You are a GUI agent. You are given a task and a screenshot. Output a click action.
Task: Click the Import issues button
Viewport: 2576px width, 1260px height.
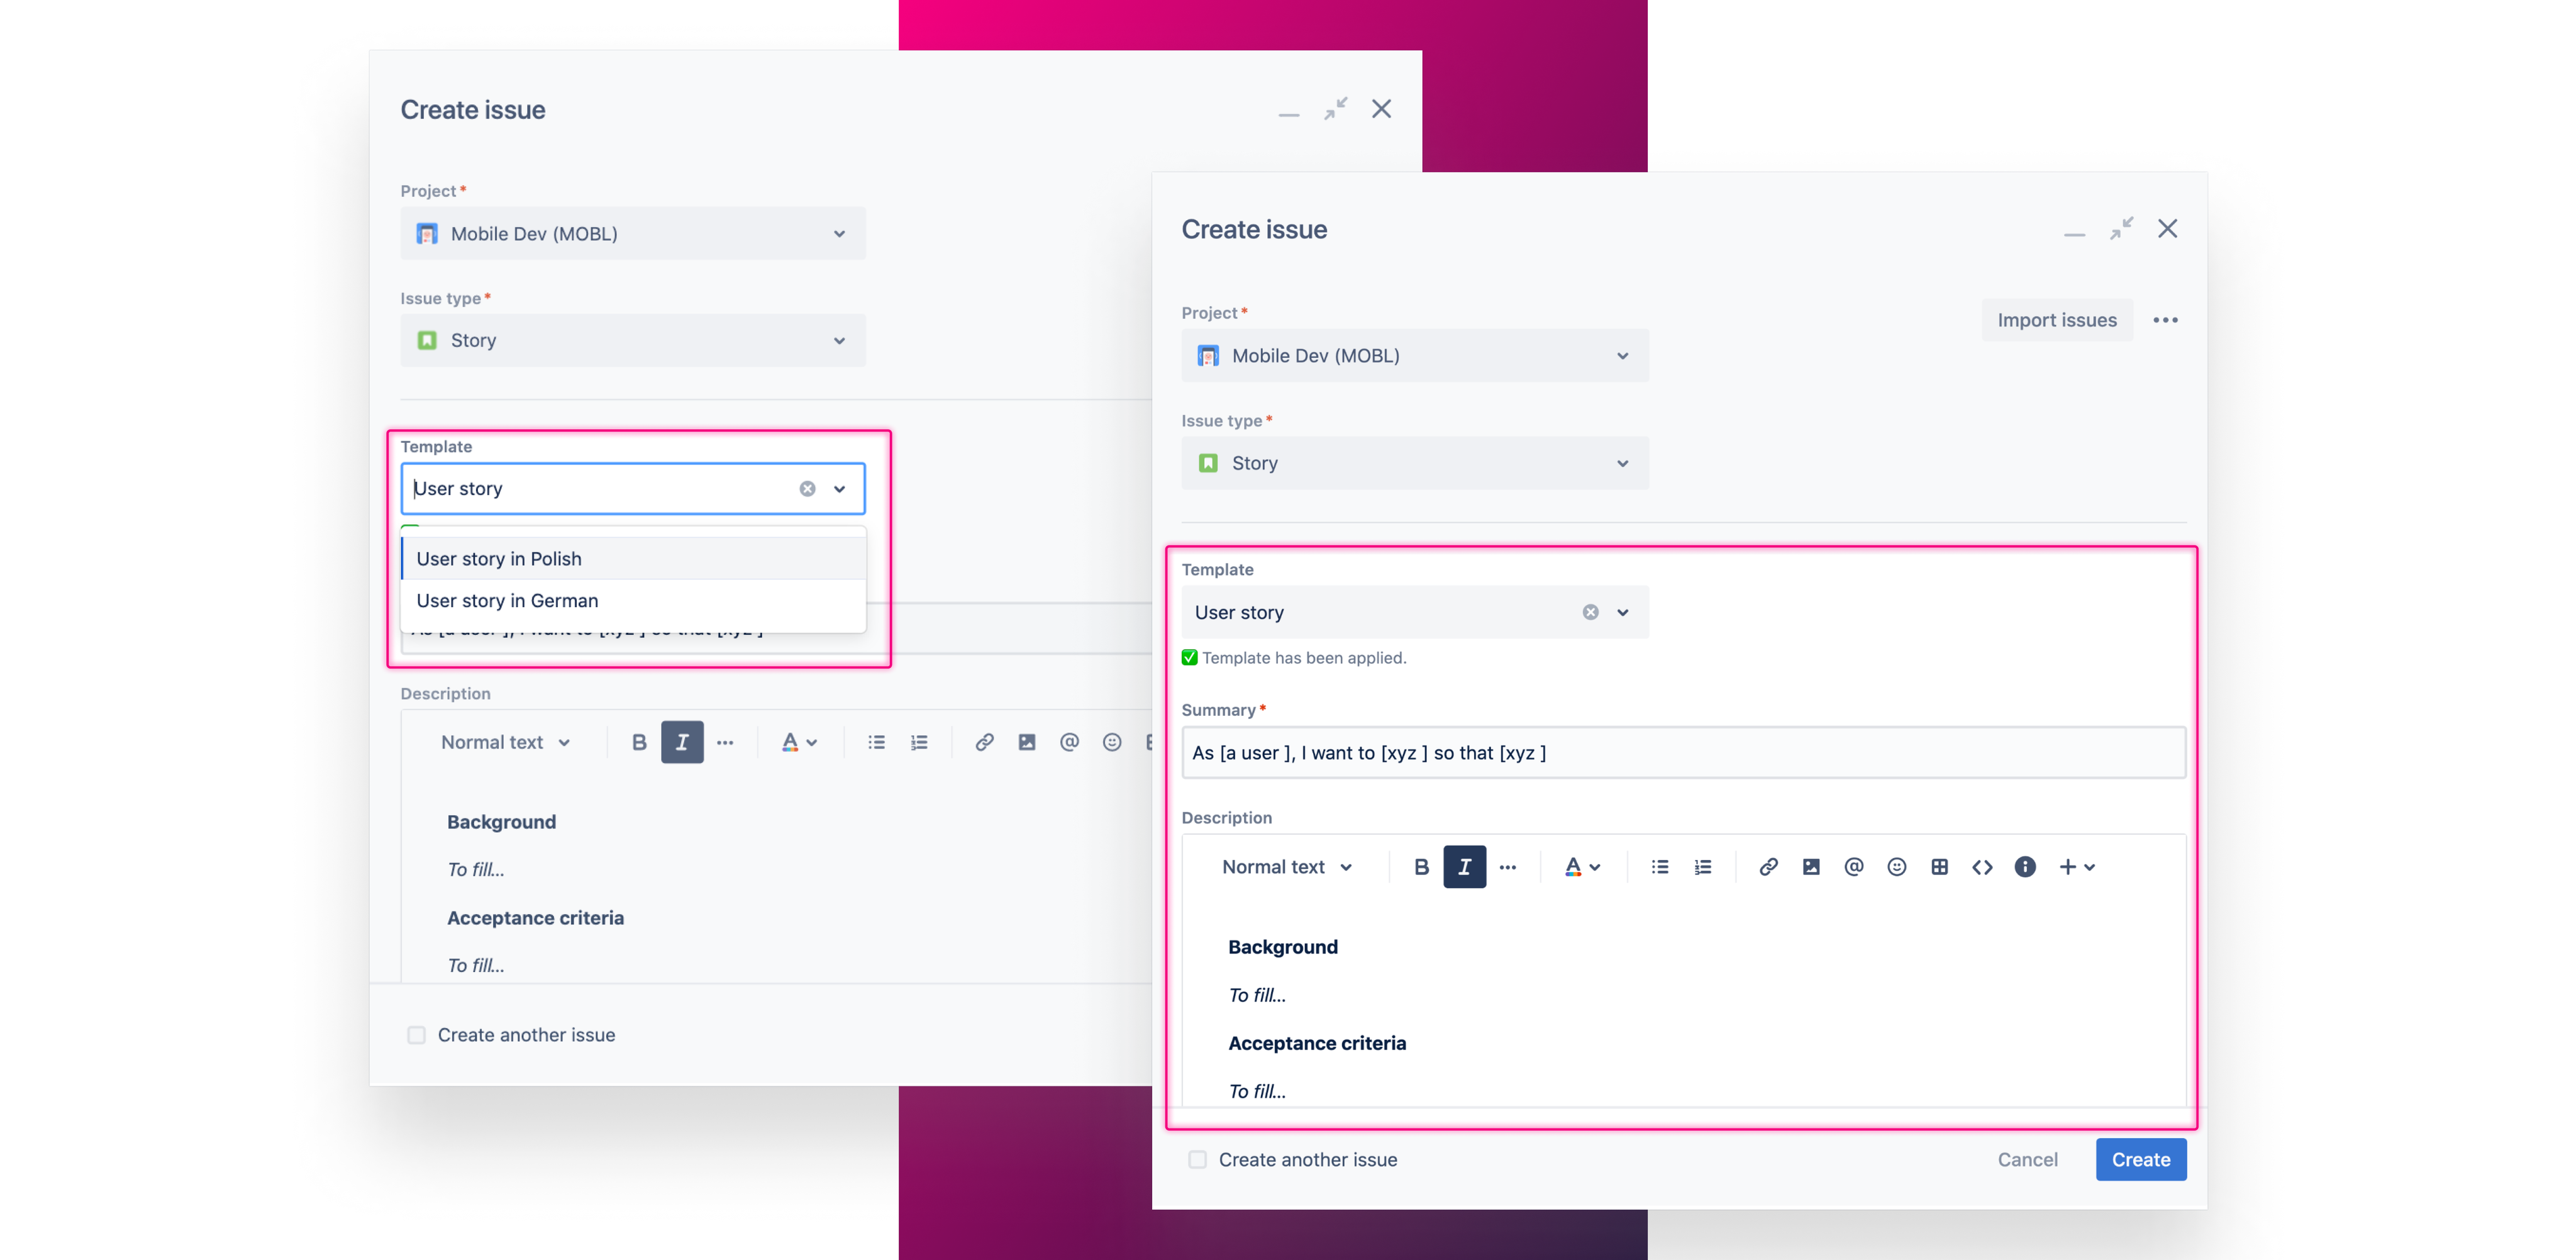pos(2056,320)
